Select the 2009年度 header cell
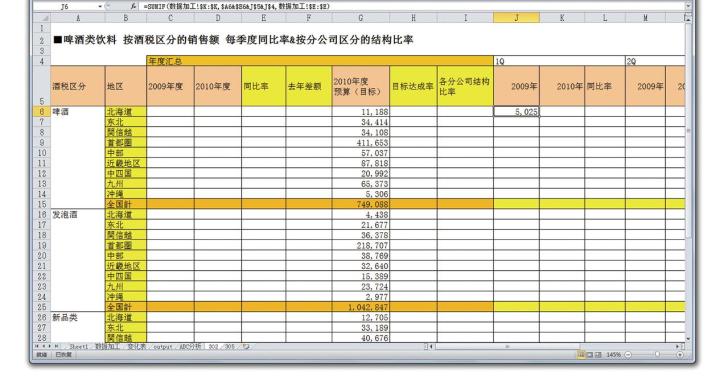This screenshot has width=720, height=381. point(170,86)
